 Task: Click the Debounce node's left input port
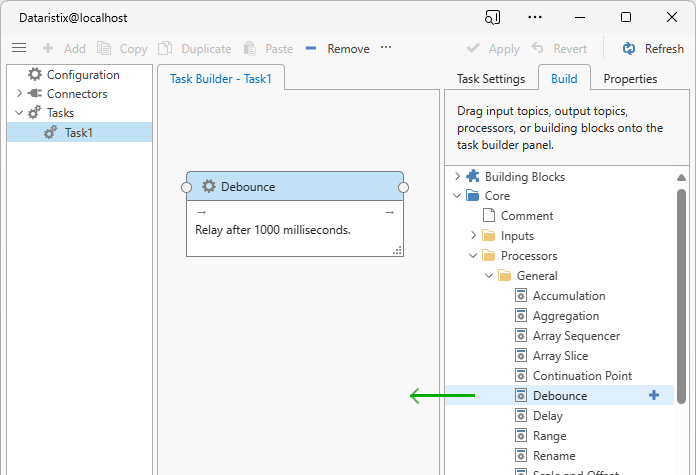pyautogui.click(x=187, y=187)
